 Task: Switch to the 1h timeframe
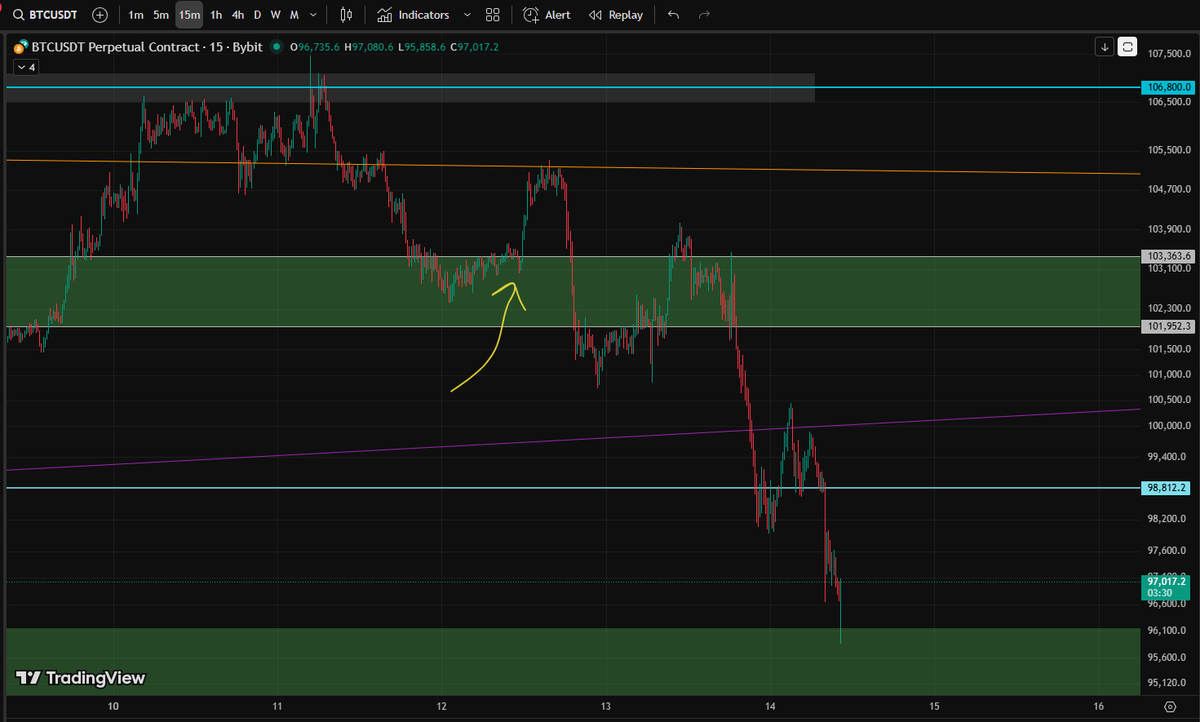(x=216, y=15)
